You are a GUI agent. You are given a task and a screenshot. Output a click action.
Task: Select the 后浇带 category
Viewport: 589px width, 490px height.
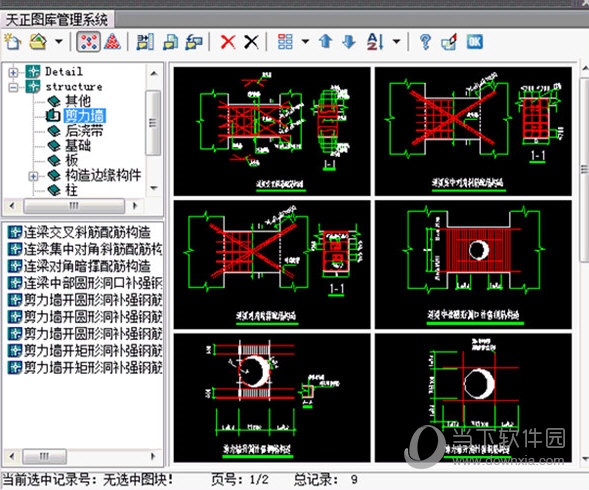pyautogui.click(x=84, y=131)
